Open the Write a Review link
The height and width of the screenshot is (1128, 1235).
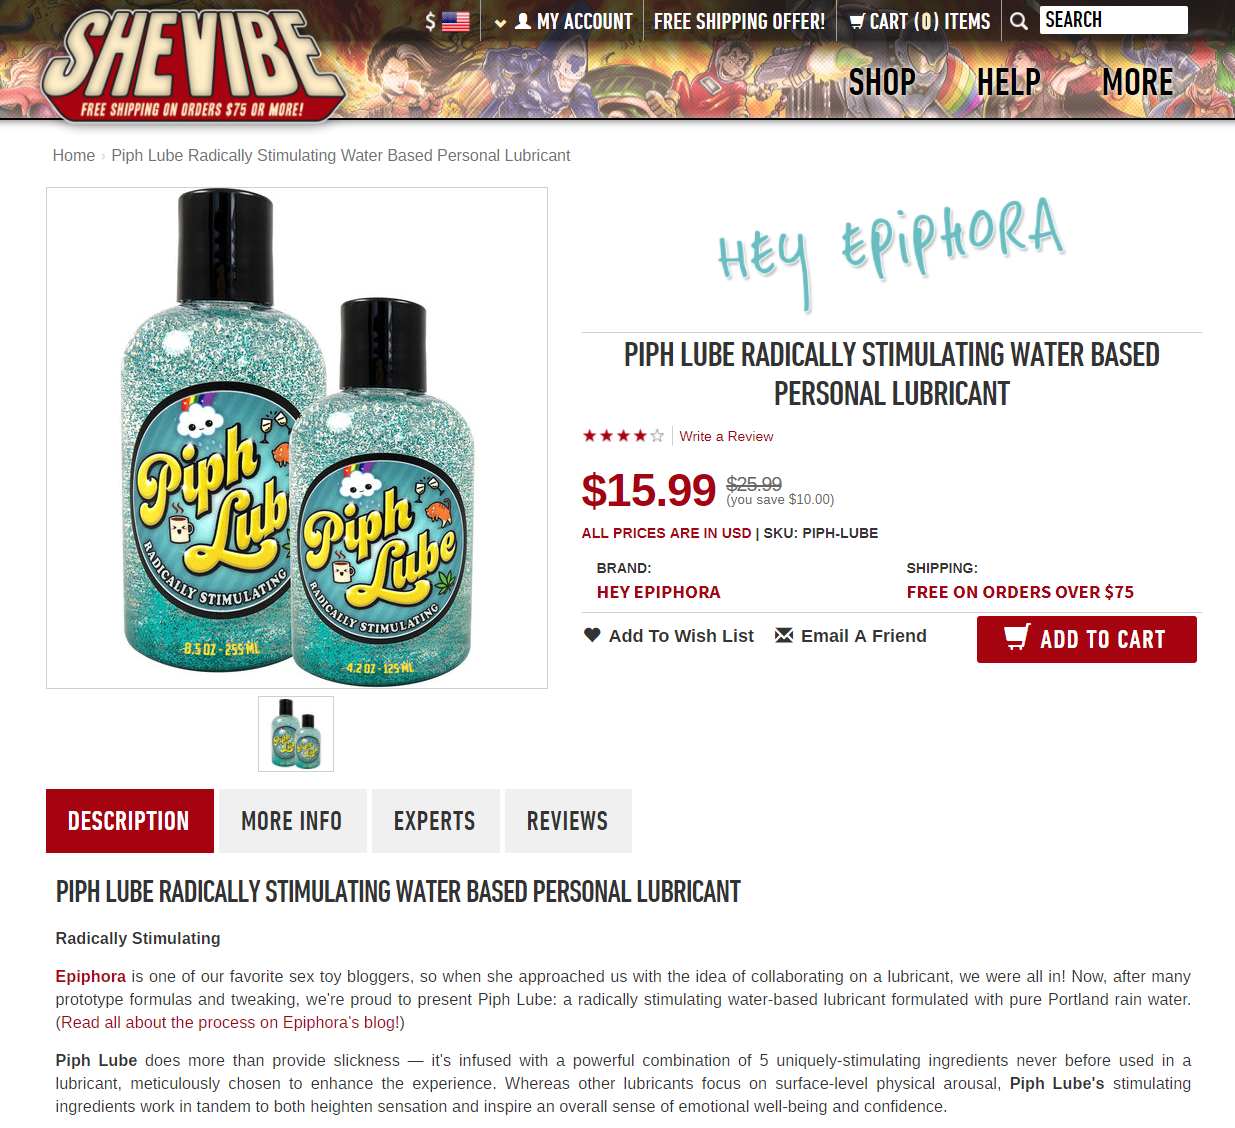coord(726,436)
